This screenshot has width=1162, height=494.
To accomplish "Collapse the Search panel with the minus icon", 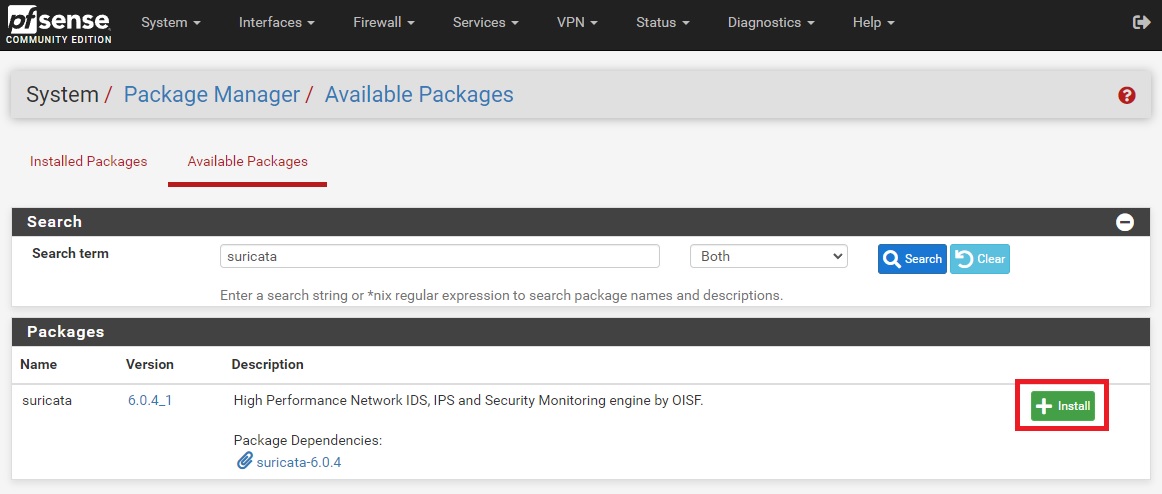I will [1125, 221].
